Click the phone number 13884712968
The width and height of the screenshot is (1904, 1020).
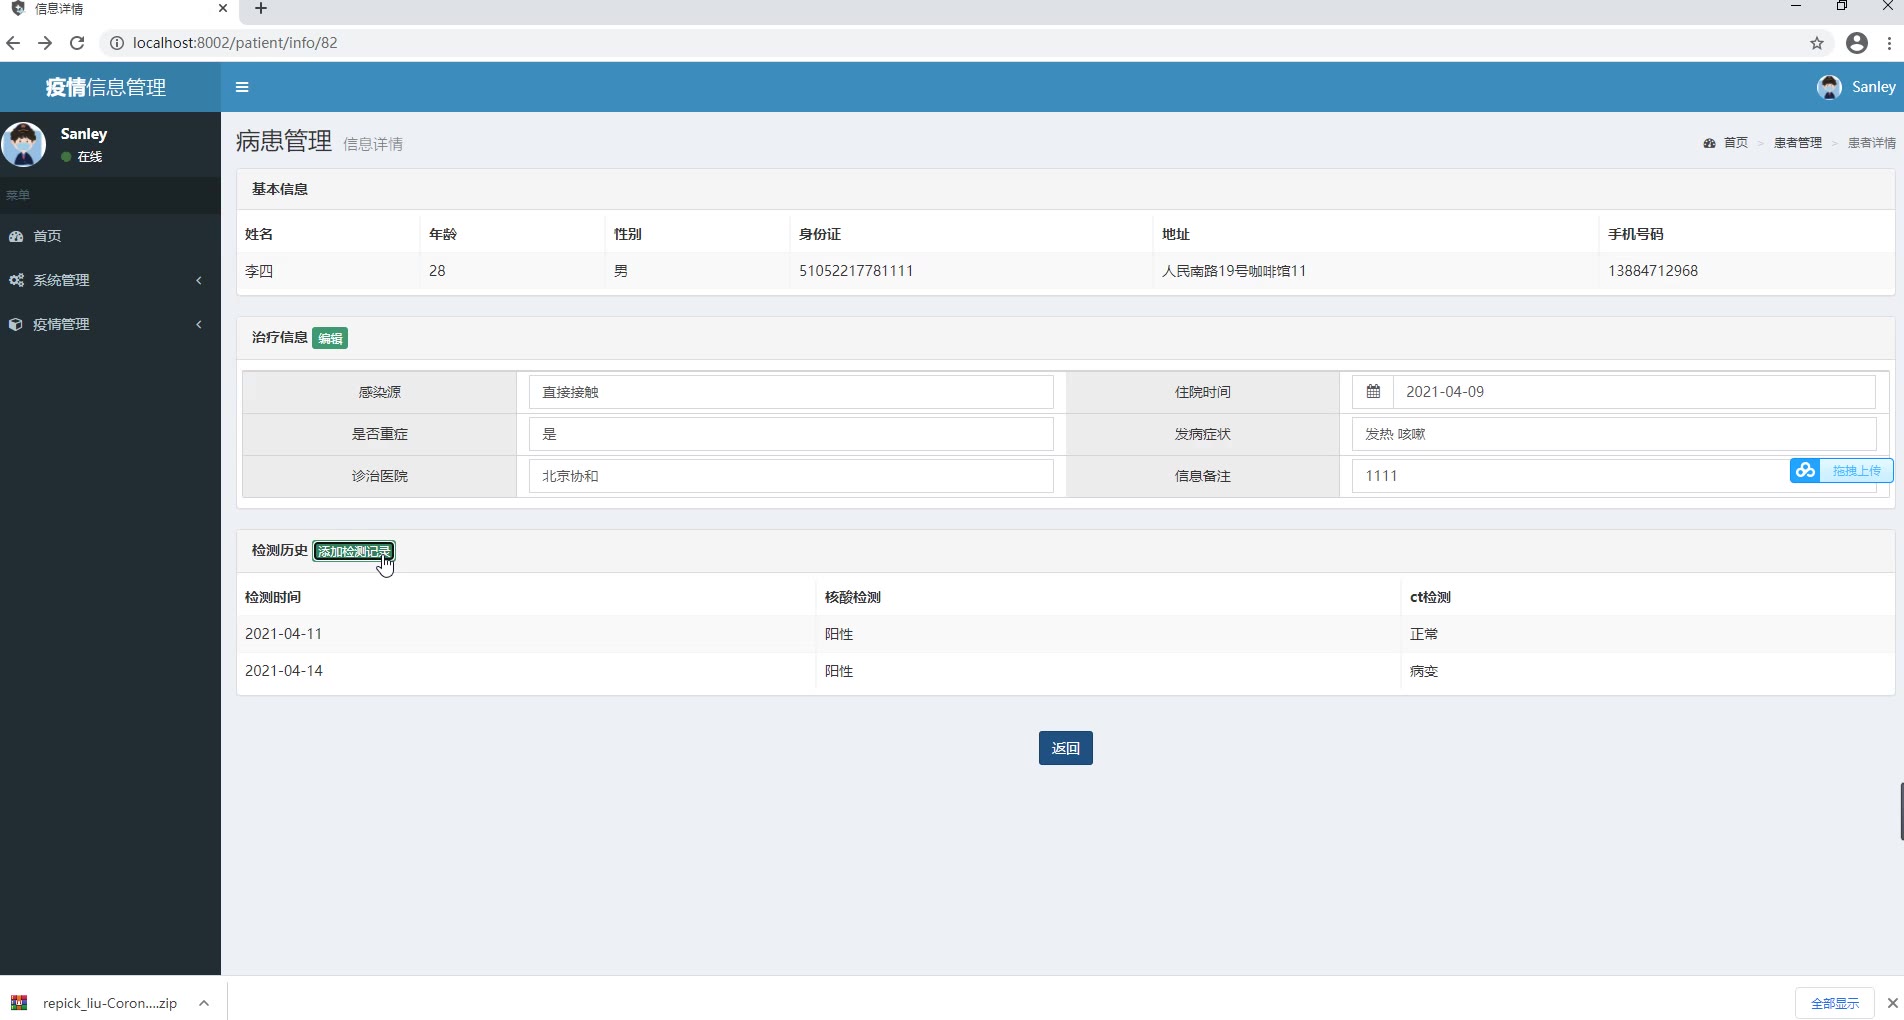(1653, 271)
